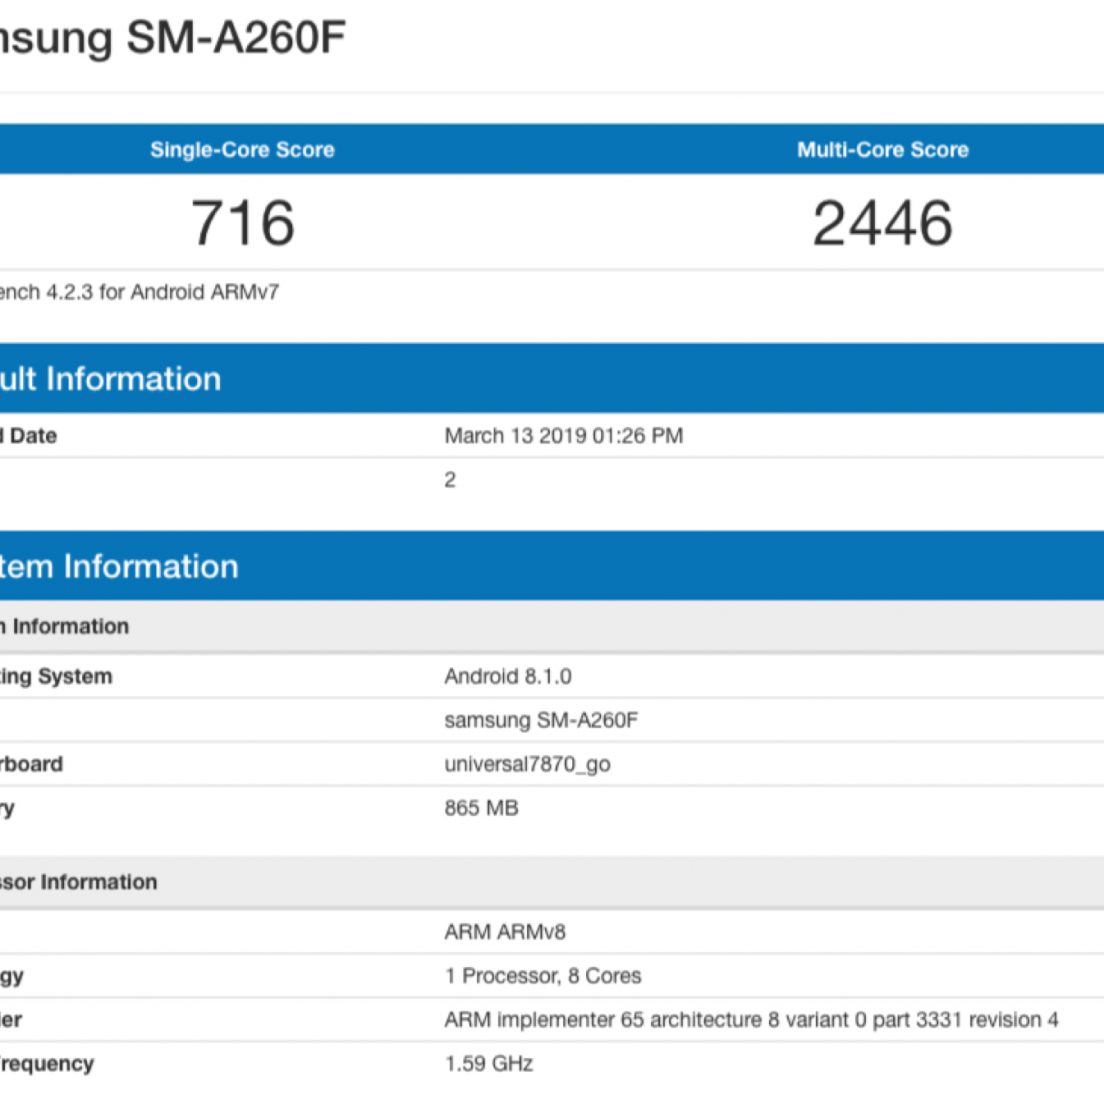1104x1104 pixels.
Task: Click the Operating System row label
Action: point(56,677)
